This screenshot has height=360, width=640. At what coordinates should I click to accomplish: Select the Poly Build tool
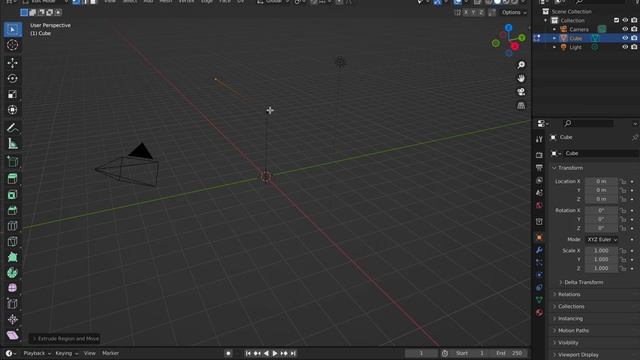tap(13, 257)
